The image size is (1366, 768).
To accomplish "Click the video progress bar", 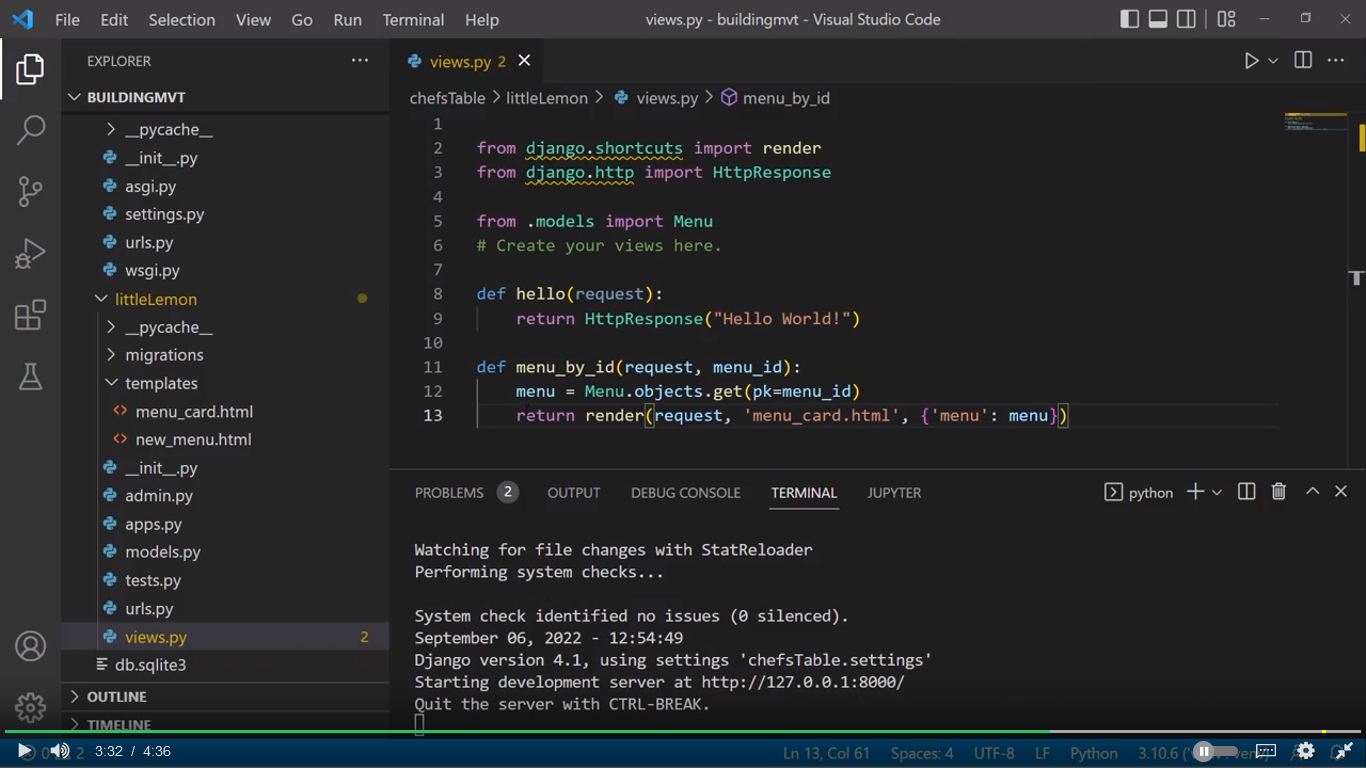I will tap(683, 732).
